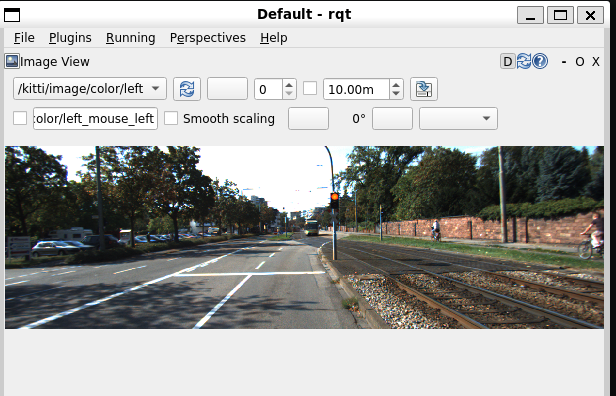This screenshot has height=396, width=616.
Task: Open the Help menu
Action: [273, 38]
